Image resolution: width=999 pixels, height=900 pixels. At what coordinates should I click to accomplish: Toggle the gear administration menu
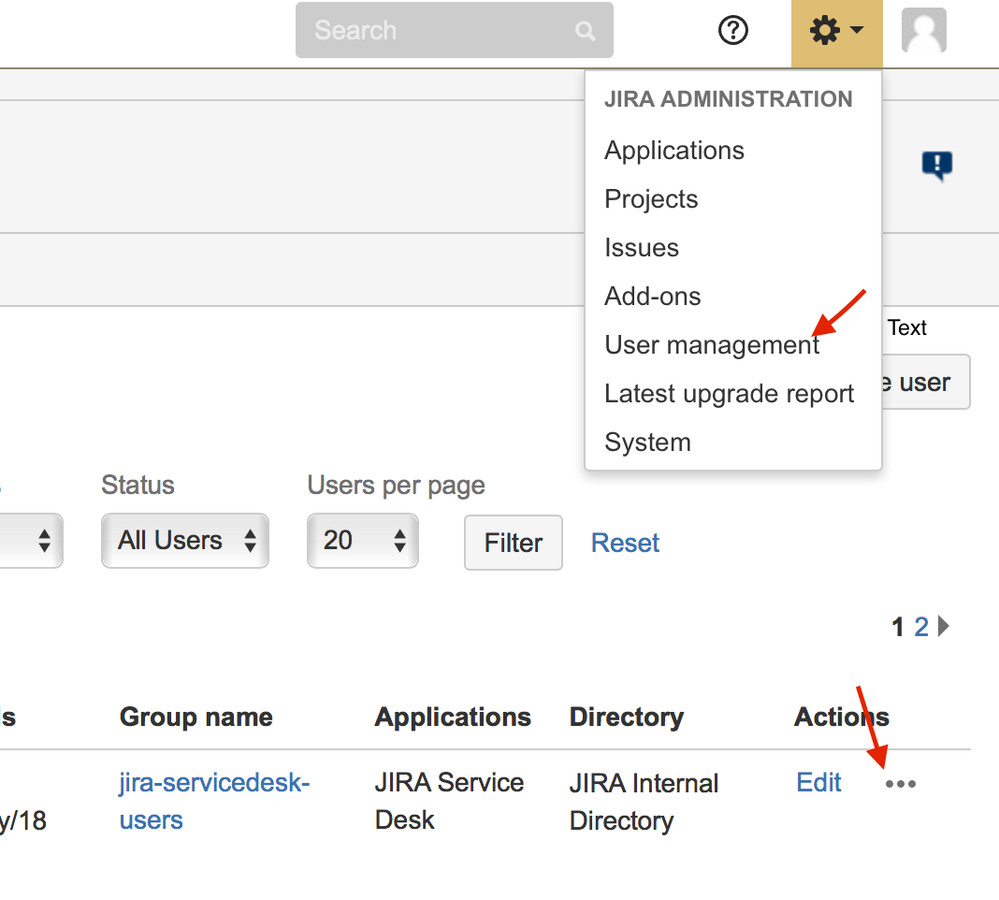[836, 32]
